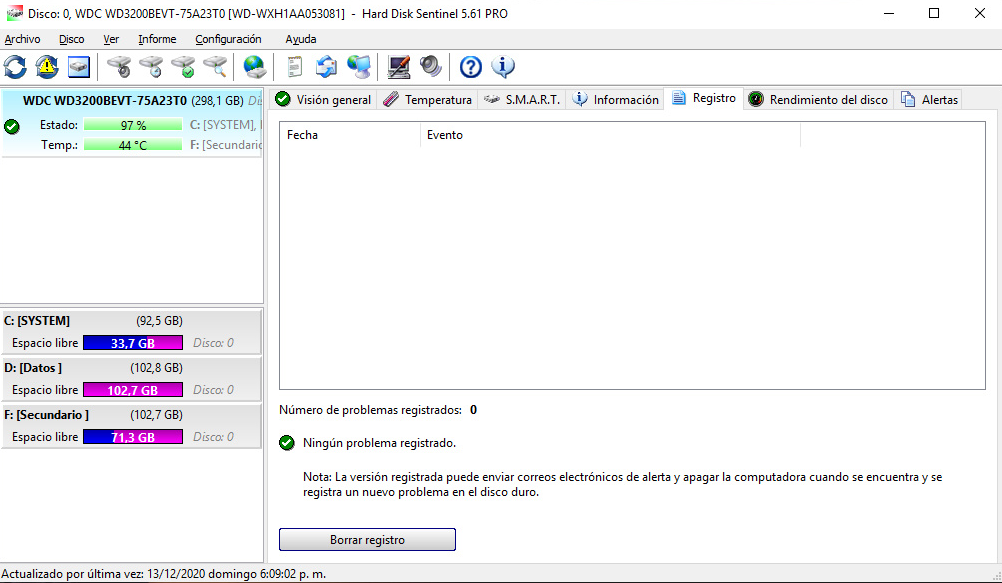Switch to the Rendimiento del disco tab
Viewport: 1002px width, 583px height.
819,100
